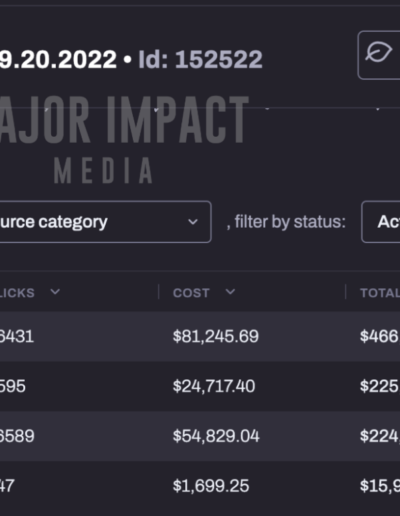Image resolution: width=400 pixels, height=516 pixels.
Task: Click the total in the $1,699.25 row
Action: pos(380,486)
